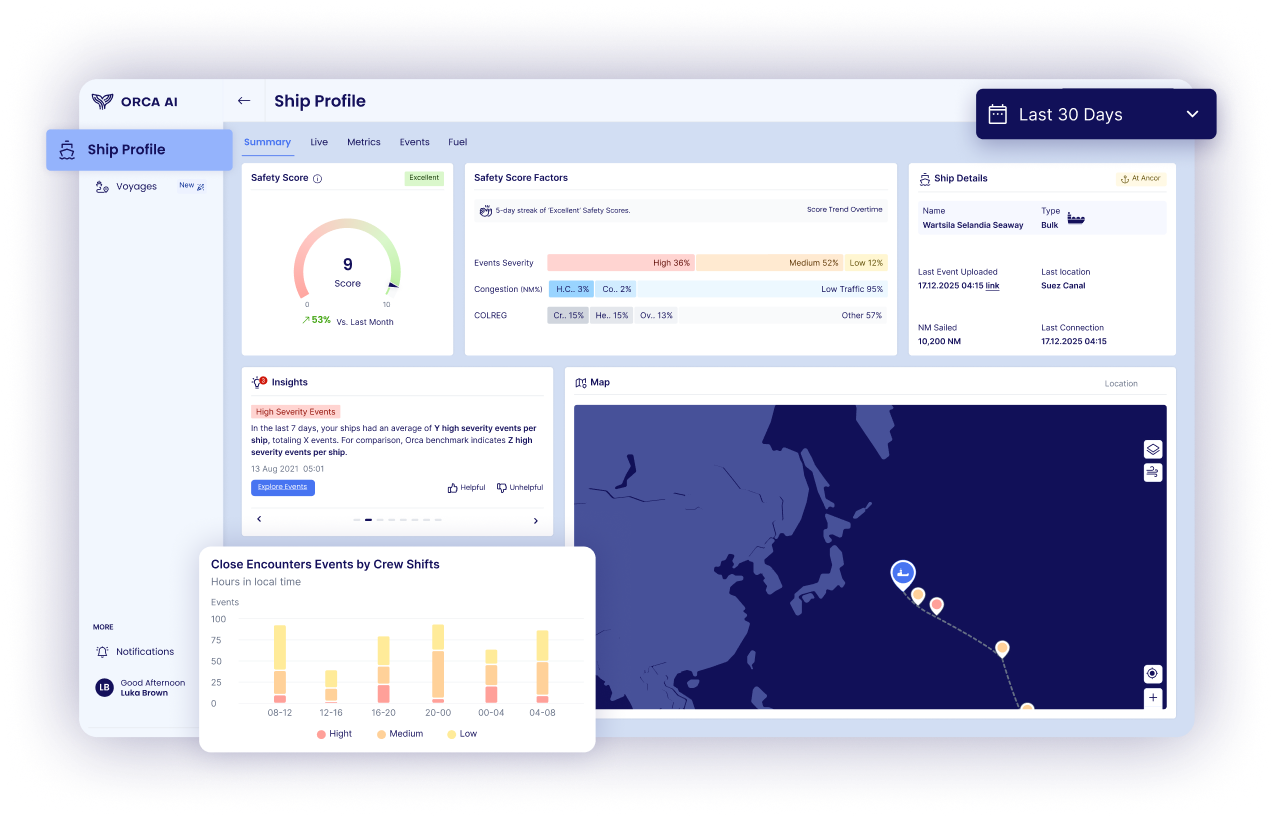Mark insight as Helpful

[x=466, y=488]
